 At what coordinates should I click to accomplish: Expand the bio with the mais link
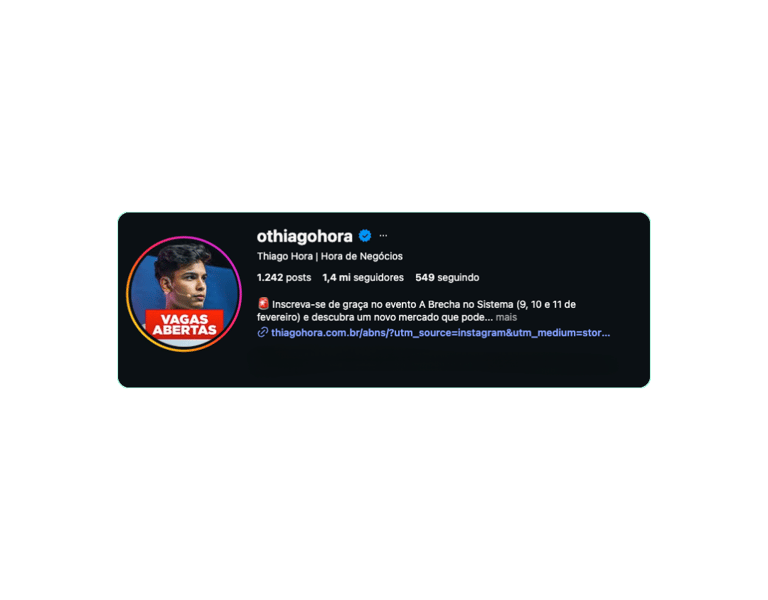coord(506,317)
